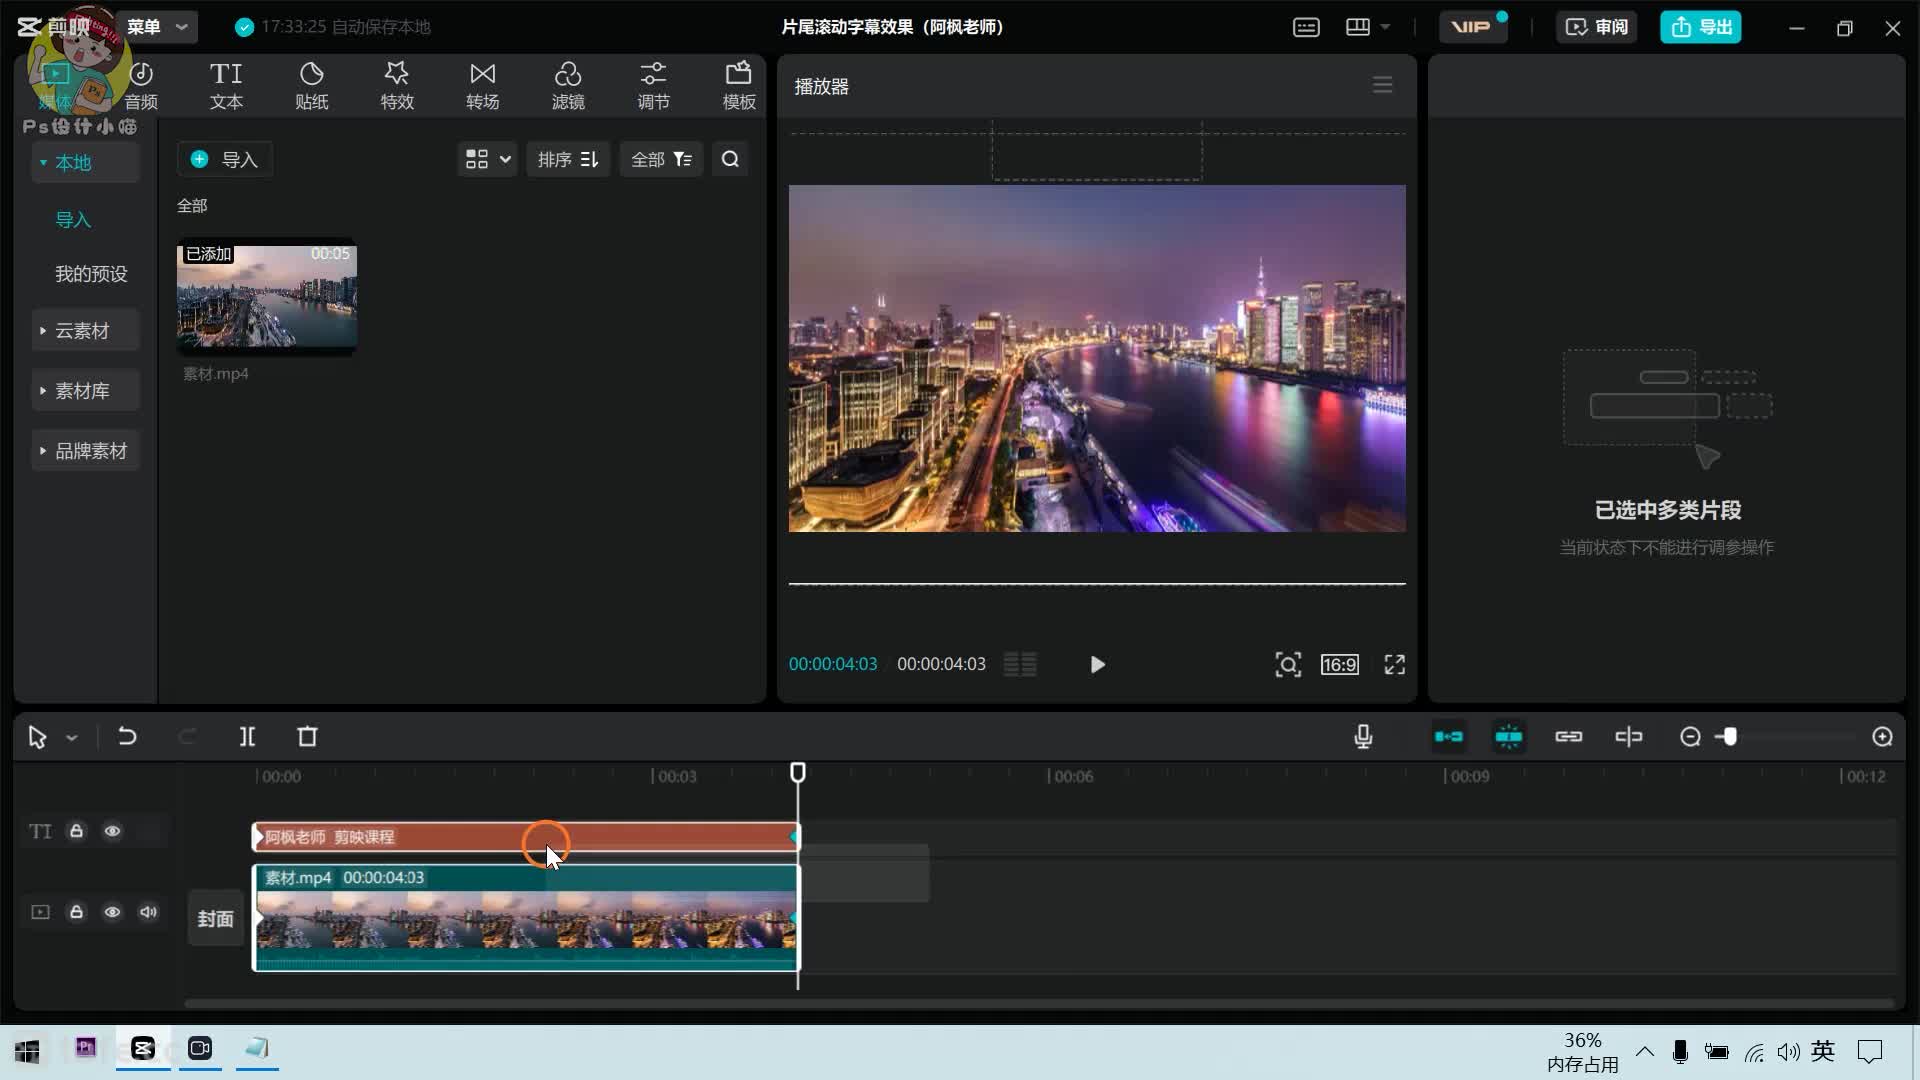Screen dimensions: 1920x1080
Task: Open the 音频 audio tab
Action: coord(141,86)
